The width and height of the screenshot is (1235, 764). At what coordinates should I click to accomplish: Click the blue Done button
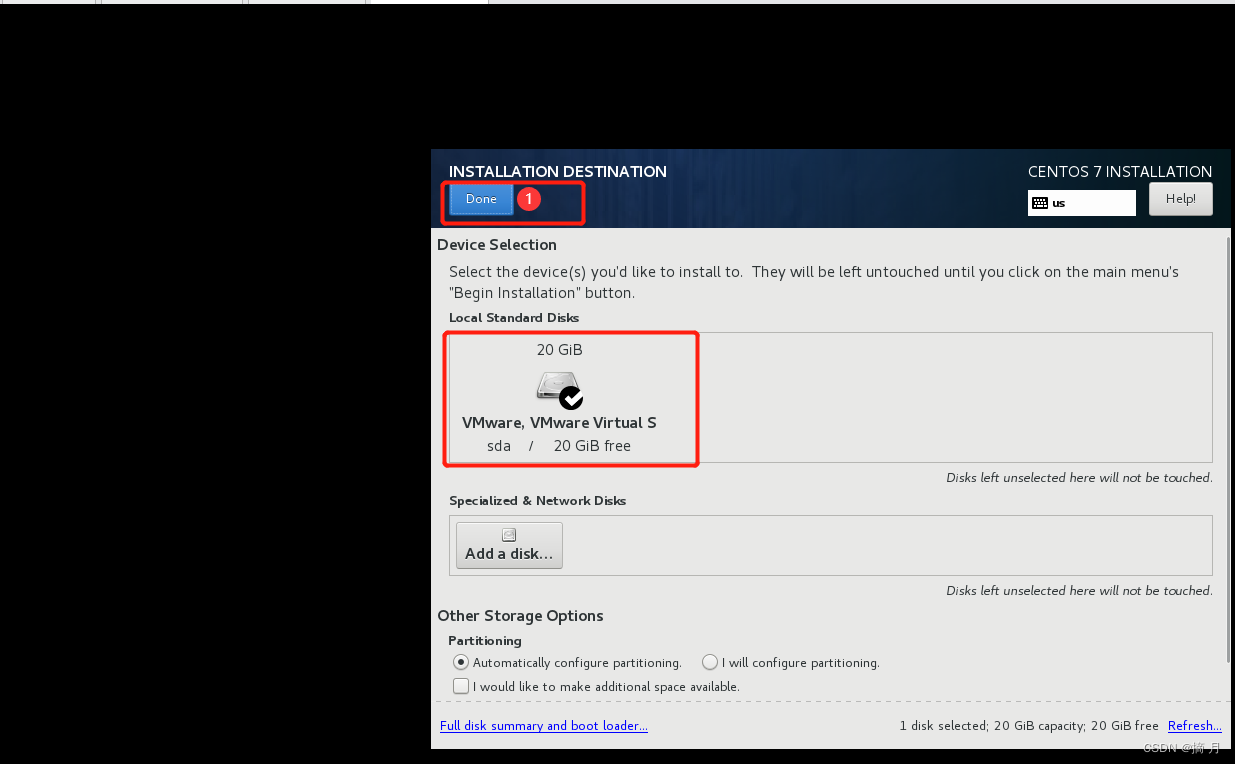(481, 199)
